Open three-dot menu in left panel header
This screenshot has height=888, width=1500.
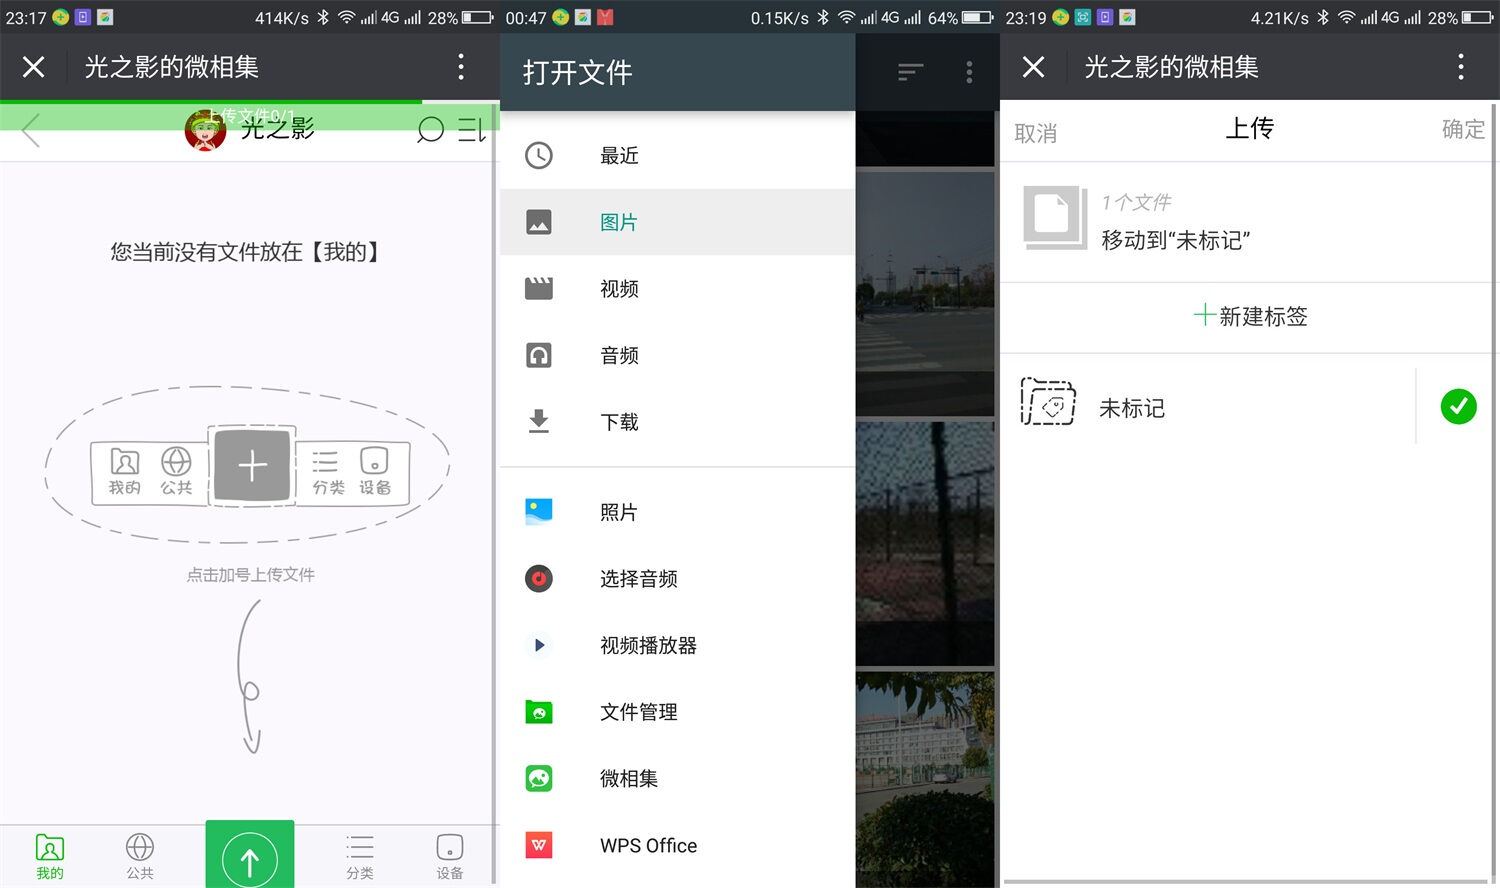click(461, 67)
